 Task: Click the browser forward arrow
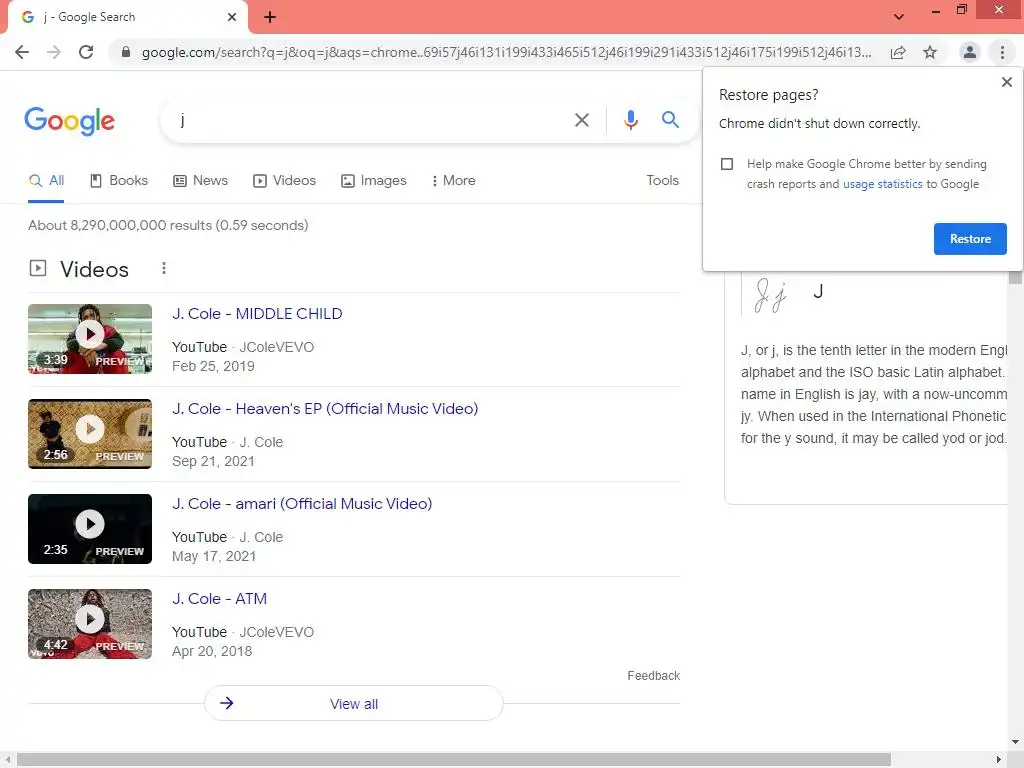click(x=54, y=52)
